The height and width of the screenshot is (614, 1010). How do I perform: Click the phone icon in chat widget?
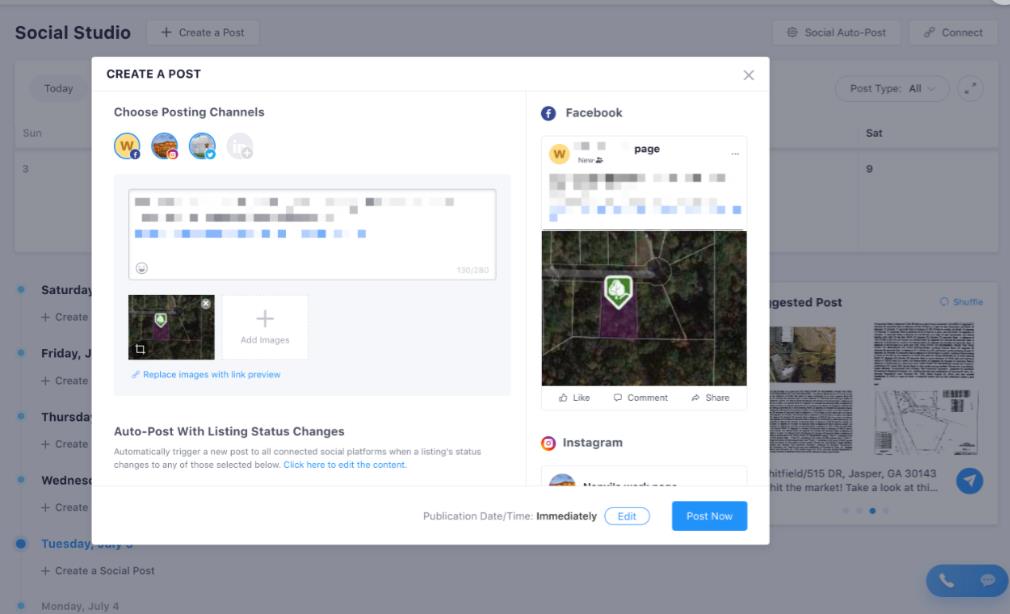click(x=946, y=580)
